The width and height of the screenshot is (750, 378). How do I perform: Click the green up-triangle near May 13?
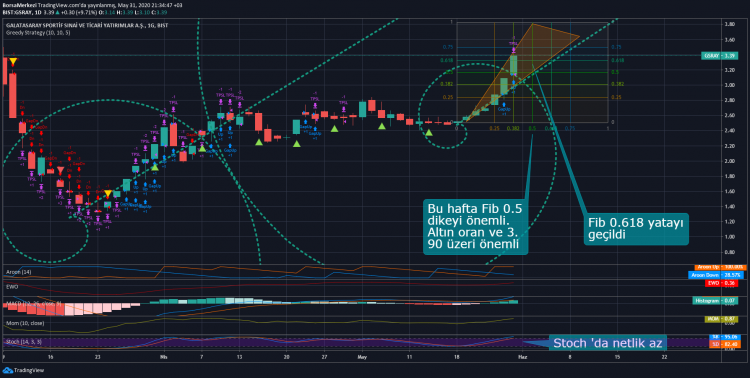[429, 132]
